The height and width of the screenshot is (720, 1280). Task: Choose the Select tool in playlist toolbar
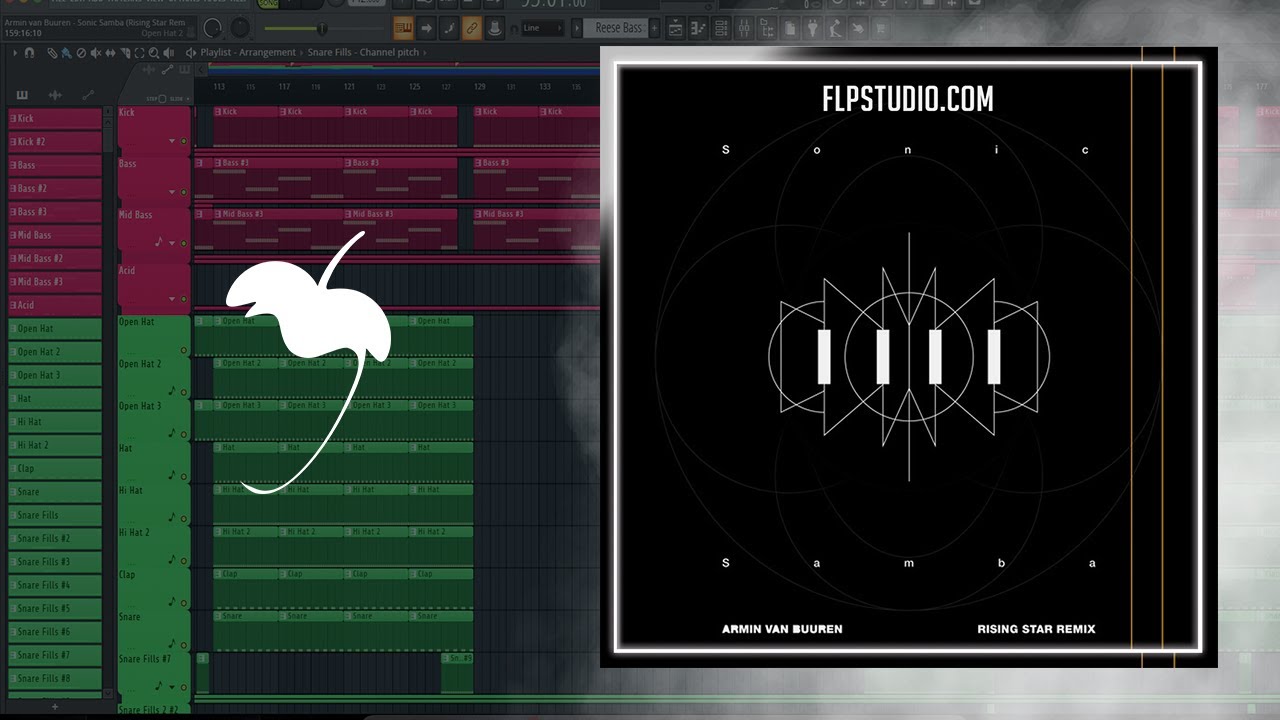click(139, 52)
